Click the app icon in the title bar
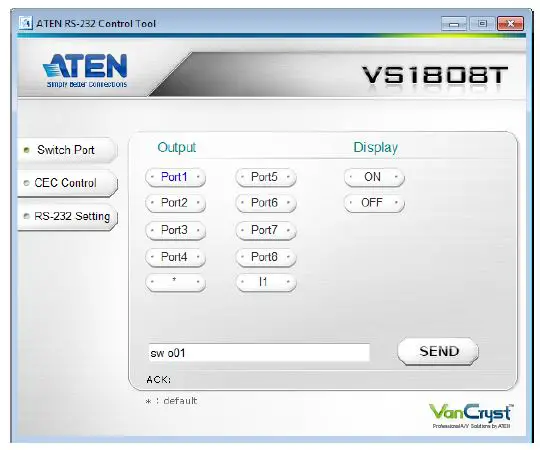Image resolution: width=540 pixels, height=450 pixels. point(25,23)
